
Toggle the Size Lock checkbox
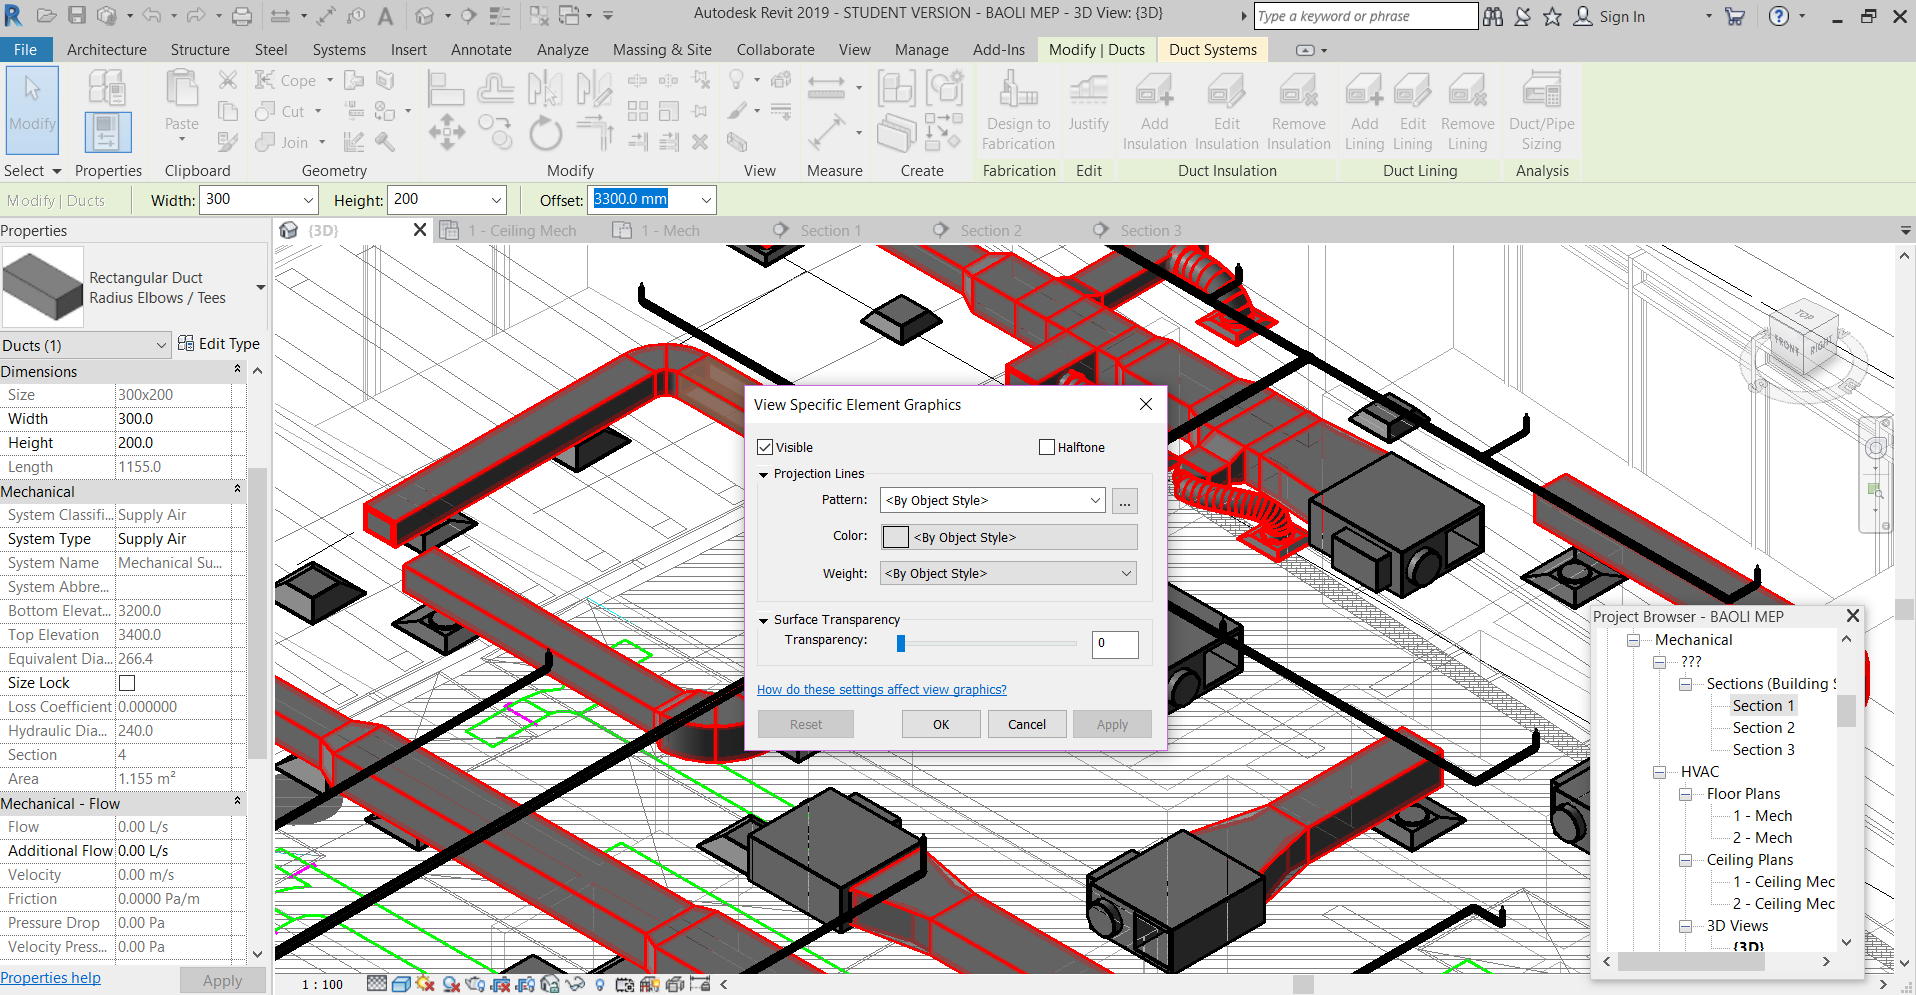coord(126,682)
